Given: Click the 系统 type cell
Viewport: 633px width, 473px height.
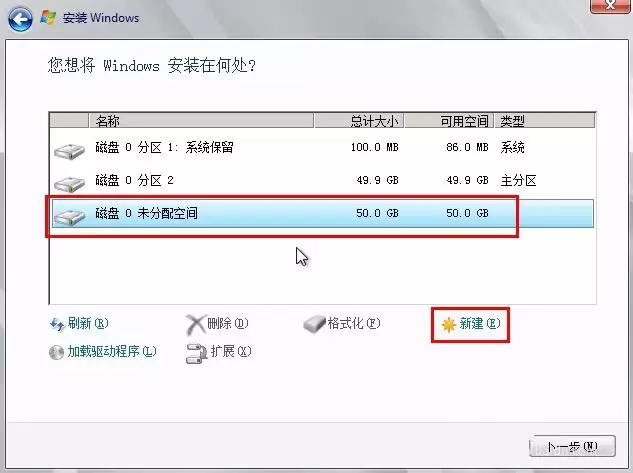Looking at the screenshot, I should pyautogui.click(x=512, y=148).
